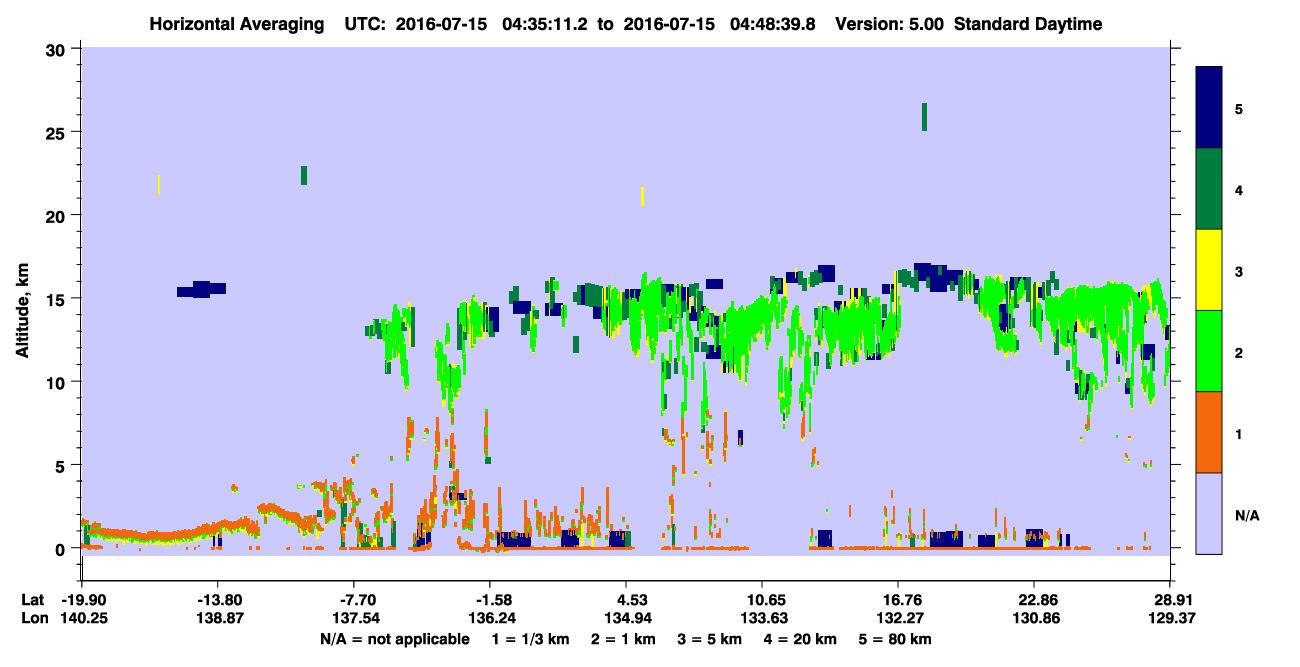1300x667 pixels.
Task: Click the longitude value 133.63
Action: (x=762, y=618)
